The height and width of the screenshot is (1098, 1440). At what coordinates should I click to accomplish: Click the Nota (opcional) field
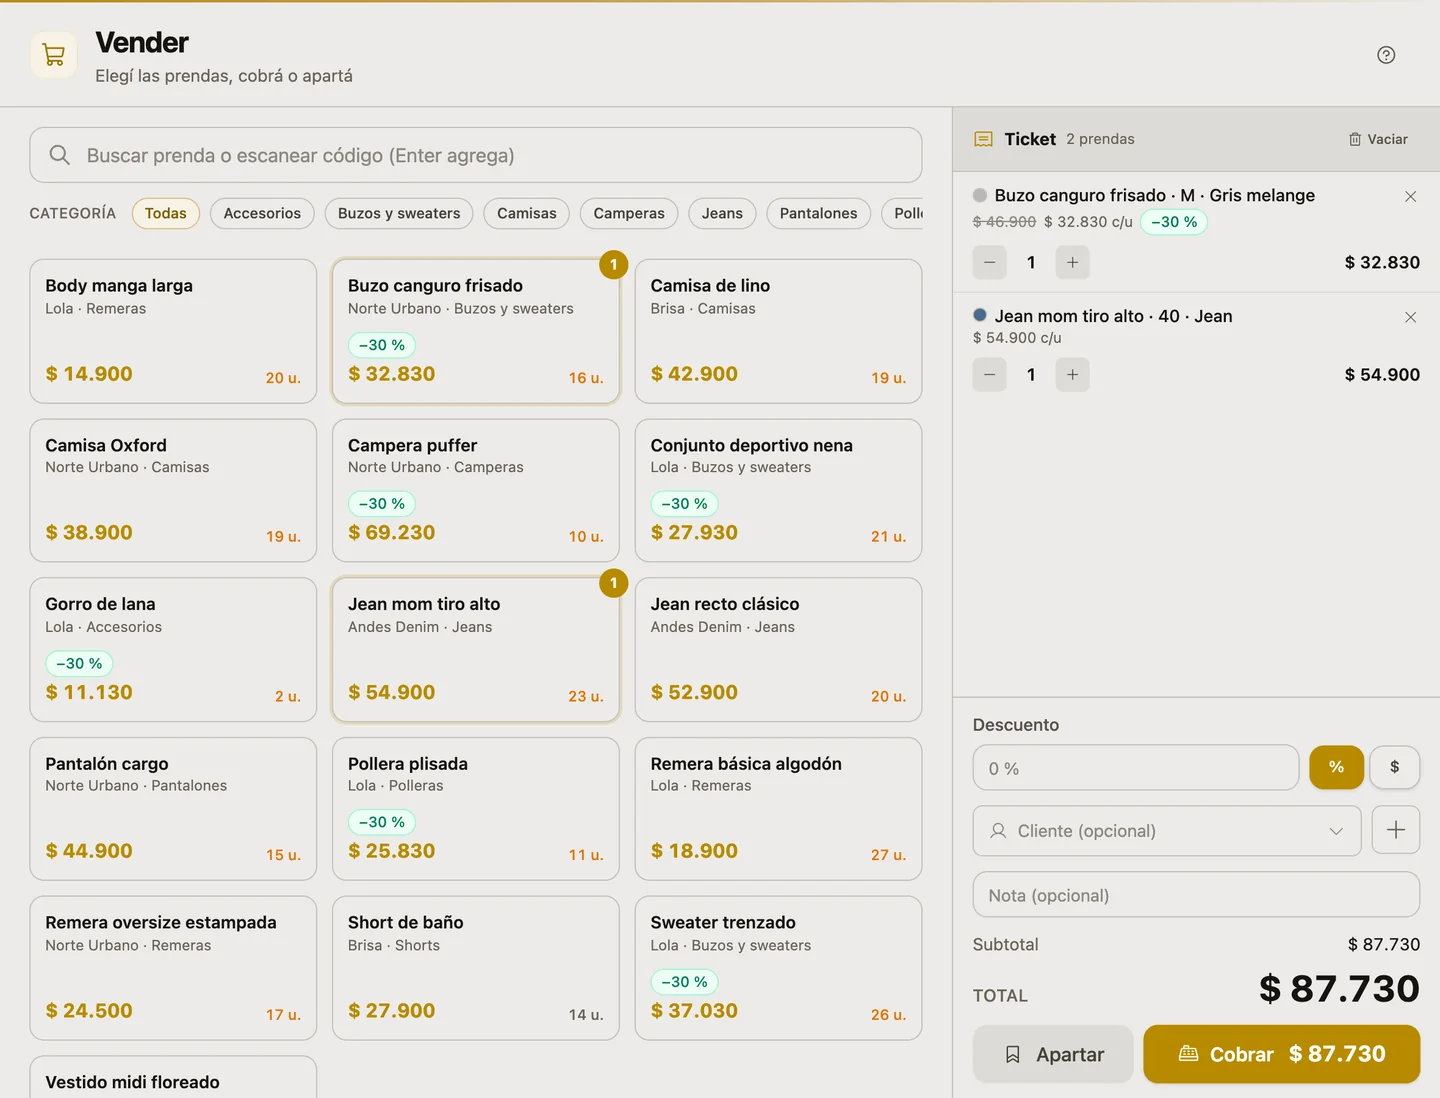point(1196,895)
